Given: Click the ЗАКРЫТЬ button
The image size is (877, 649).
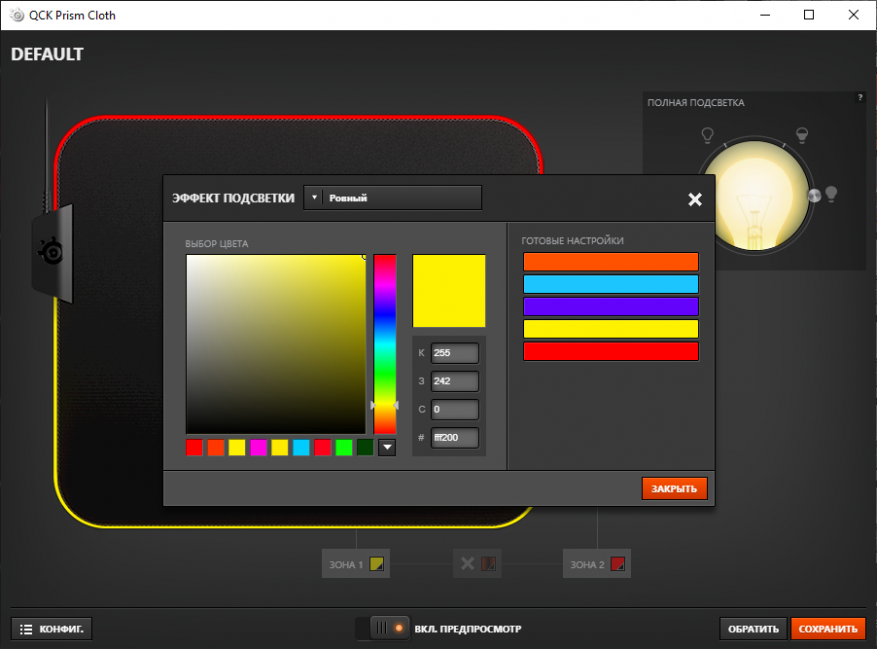Looking at the screenshot, I should pos(674,488).
